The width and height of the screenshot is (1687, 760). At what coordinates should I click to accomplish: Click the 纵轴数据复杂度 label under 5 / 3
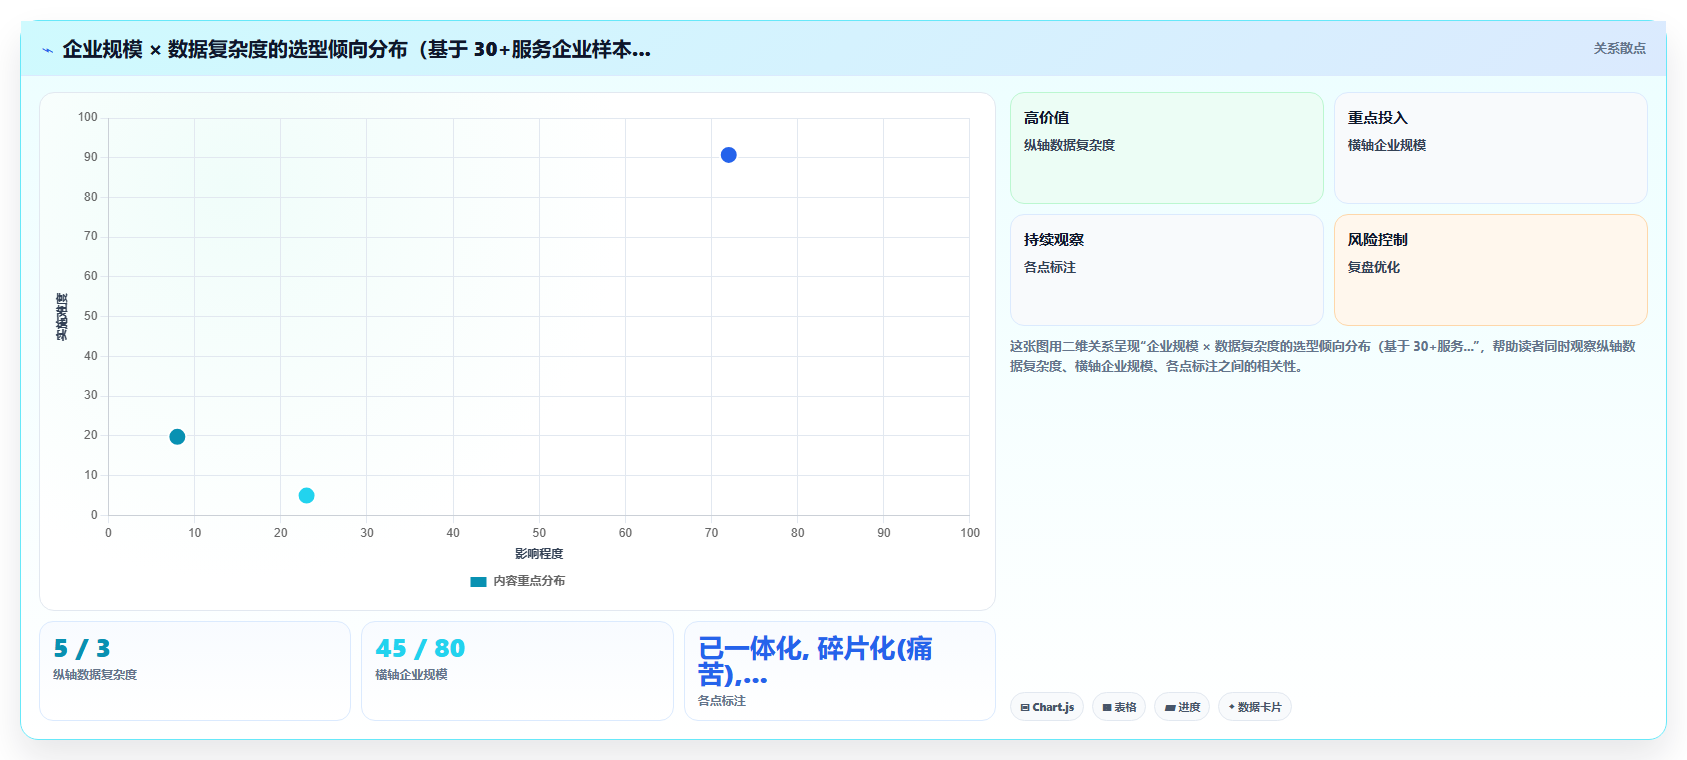(95, 675)
